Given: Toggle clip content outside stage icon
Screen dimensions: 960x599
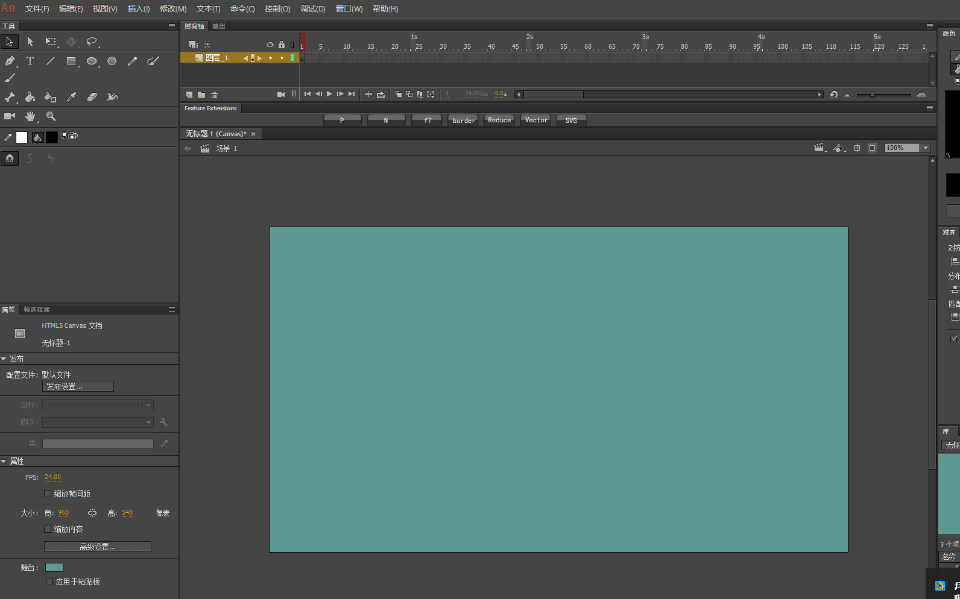Looking at the screenshot, I should pos(872,148).
